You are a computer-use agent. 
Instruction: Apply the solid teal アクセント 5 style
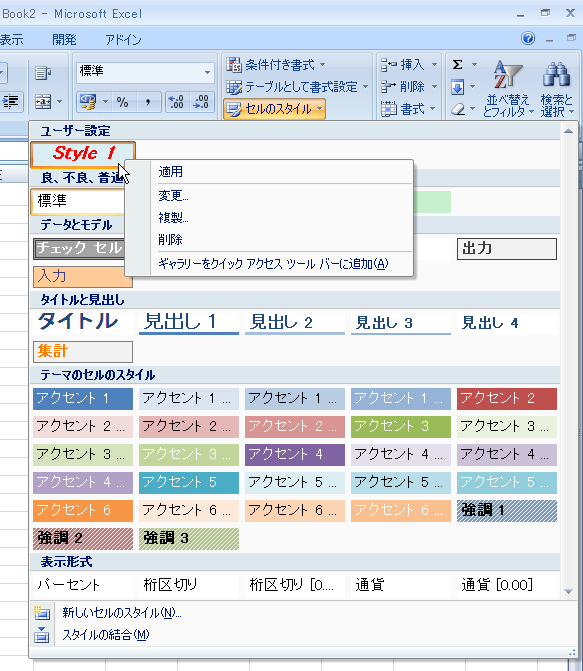pos(189,483)
